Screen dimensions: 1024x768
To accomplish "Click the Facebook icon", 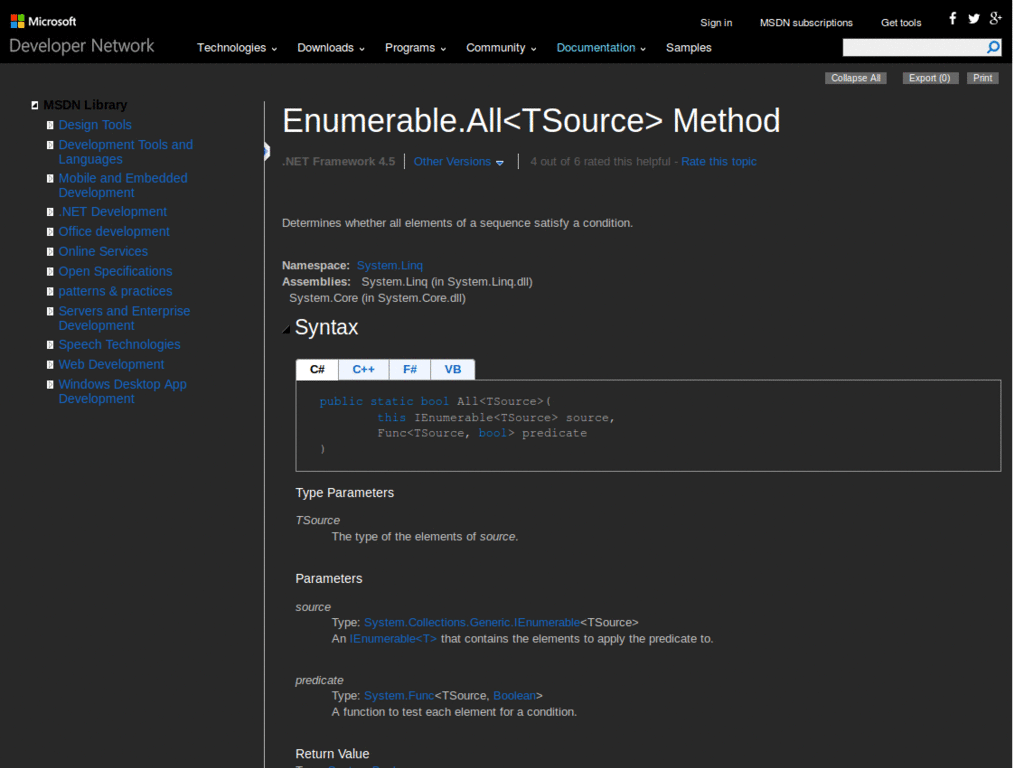I will [951, 18].
